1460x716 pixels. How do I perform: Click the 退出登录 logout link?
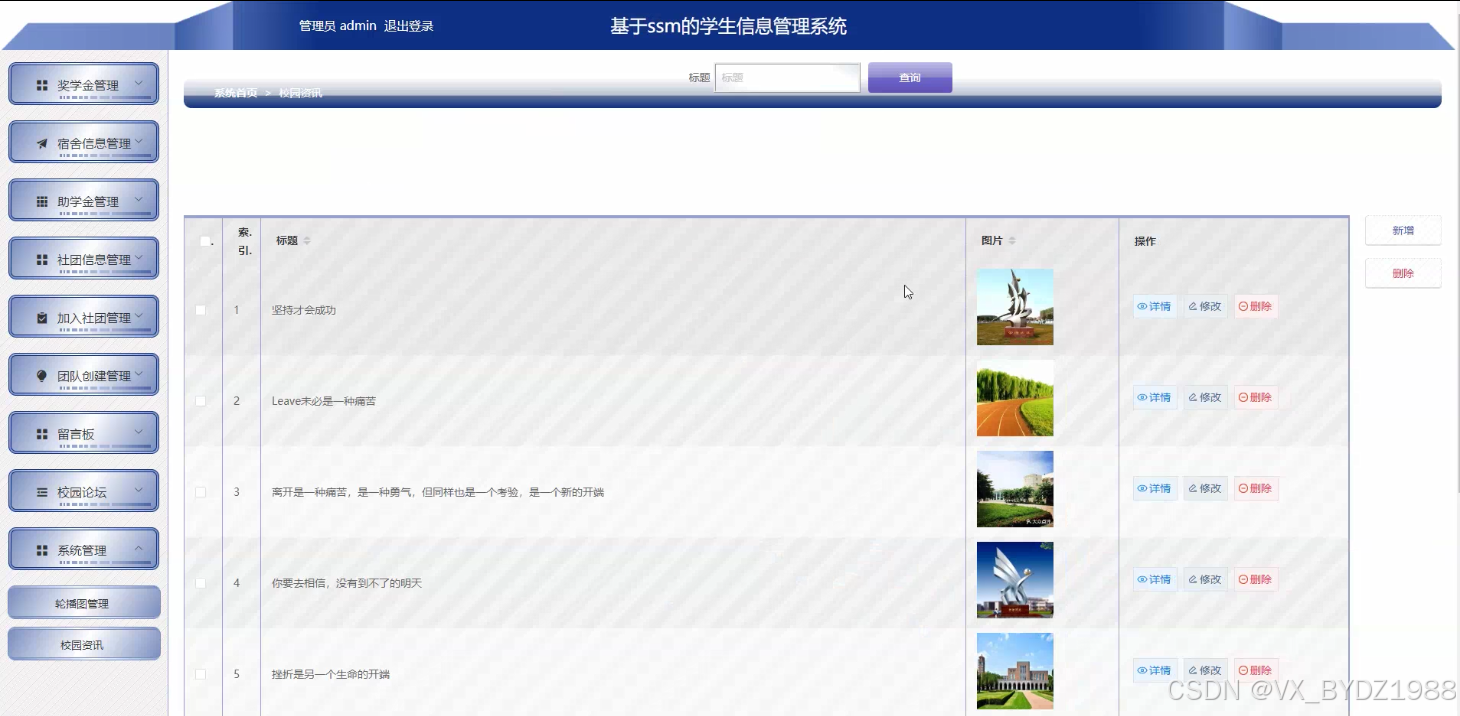[409, 26]
